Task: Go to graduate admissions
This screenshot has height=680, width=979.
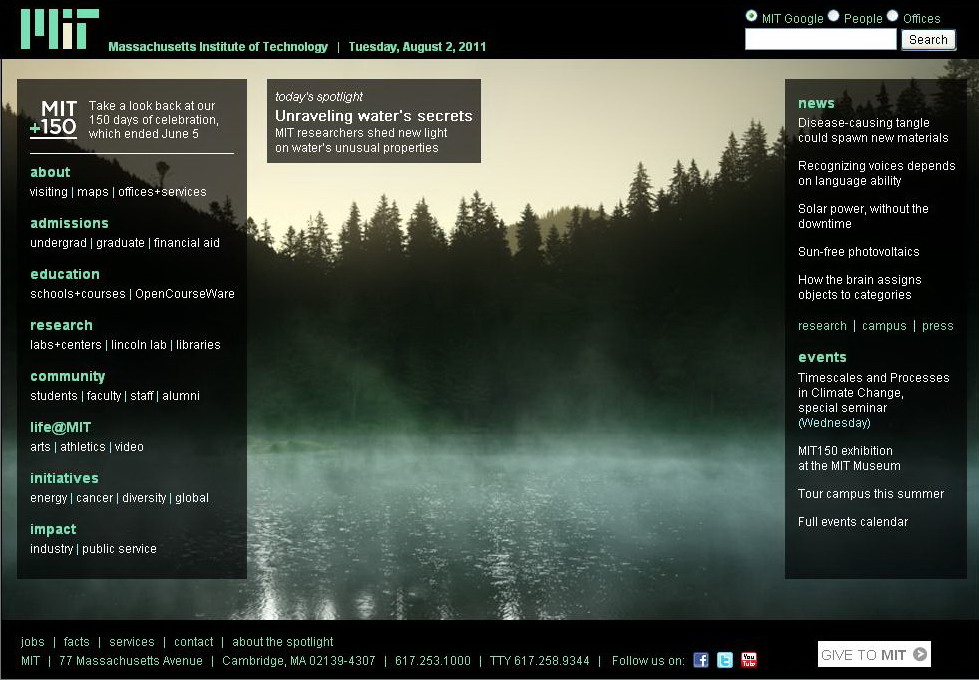Action: (121, 243)
